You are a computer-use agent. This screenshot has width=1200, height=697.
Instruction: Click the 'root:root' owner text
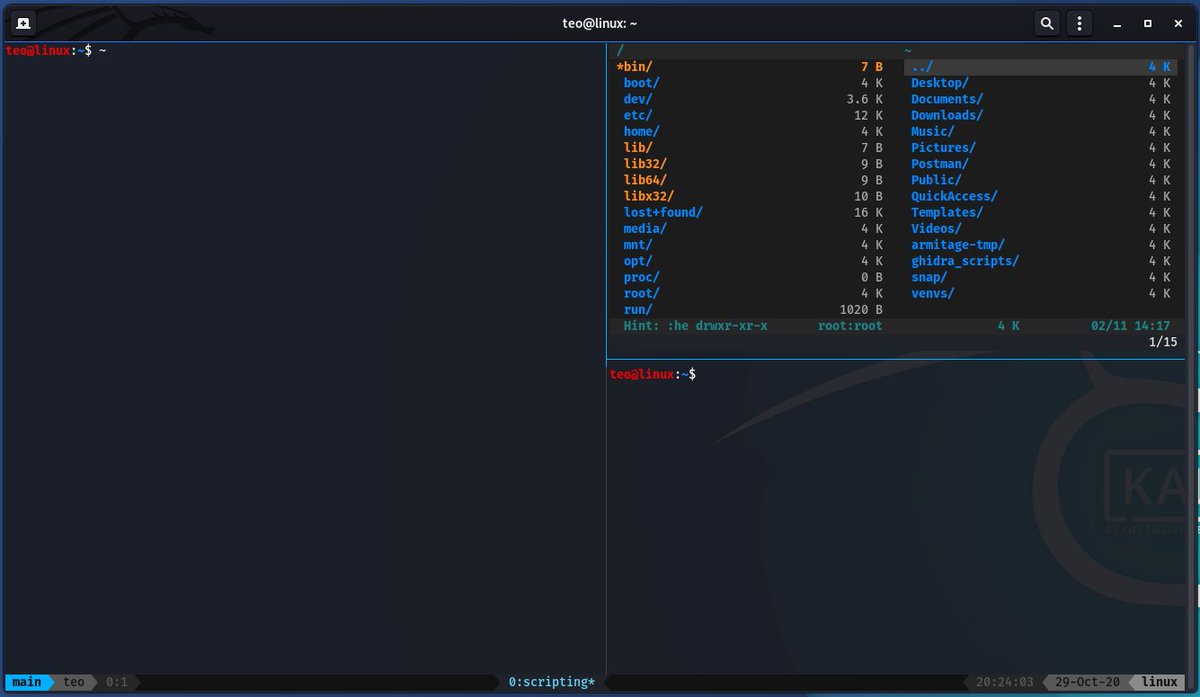(848, 326)
